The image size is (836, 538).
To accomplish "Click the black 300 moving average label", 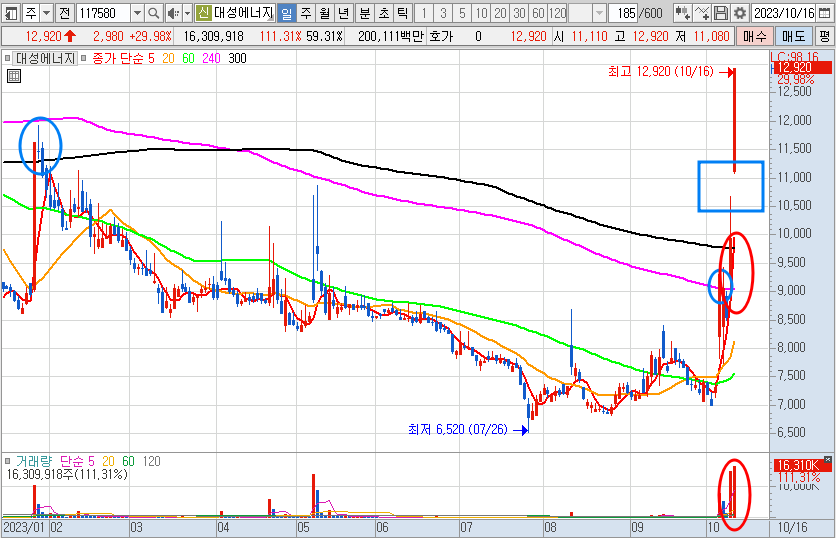I will (x=237, y=58).
